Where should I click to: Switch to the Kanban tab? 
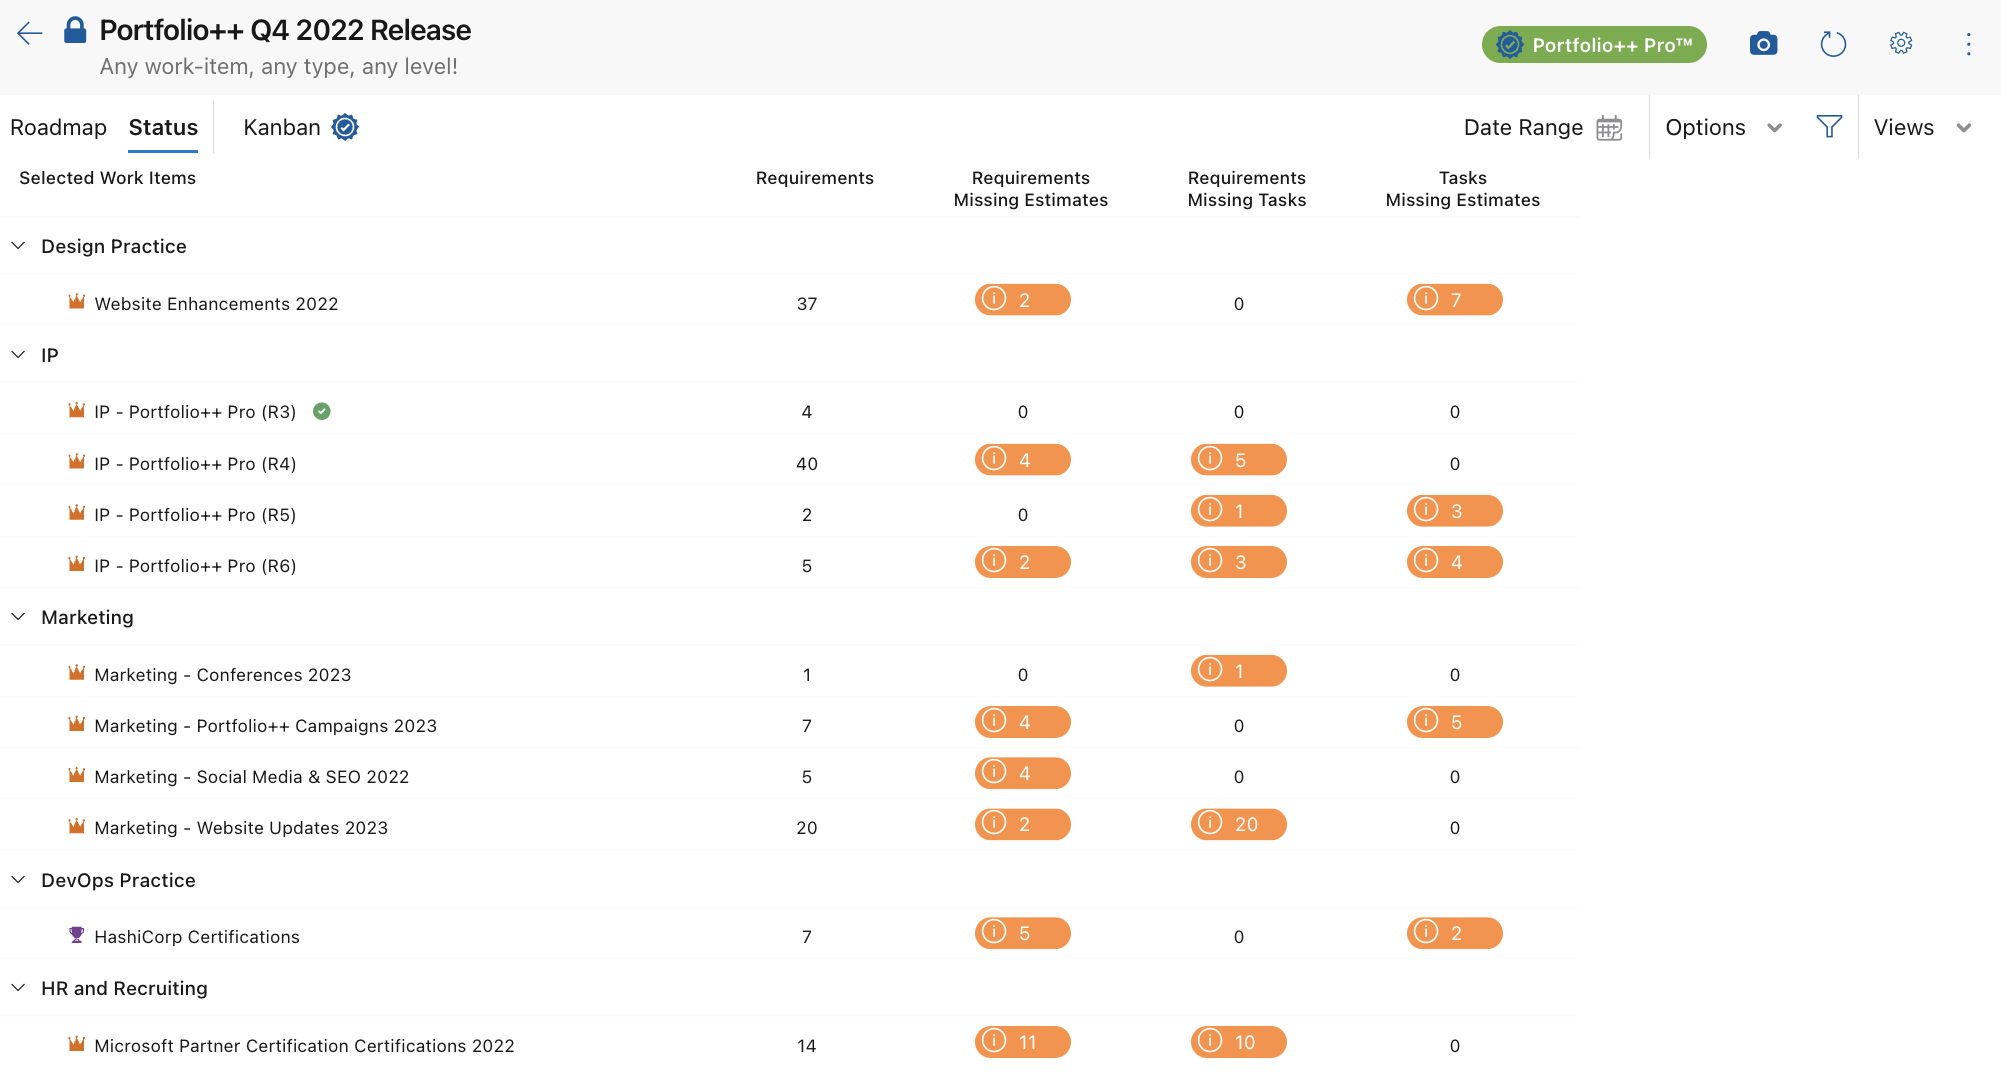[281, 127]
